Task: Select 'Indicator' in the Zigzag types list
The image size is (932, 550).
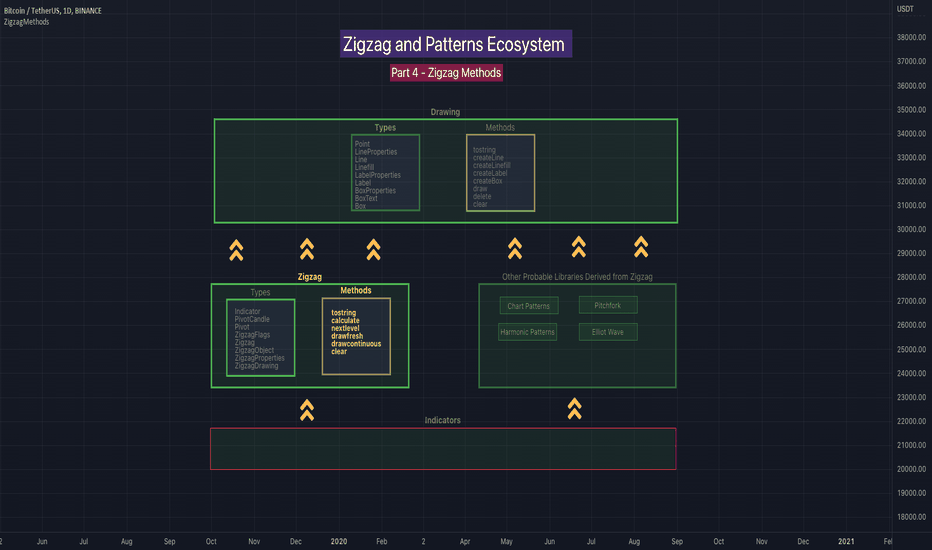Action: [x=247, y=312]
